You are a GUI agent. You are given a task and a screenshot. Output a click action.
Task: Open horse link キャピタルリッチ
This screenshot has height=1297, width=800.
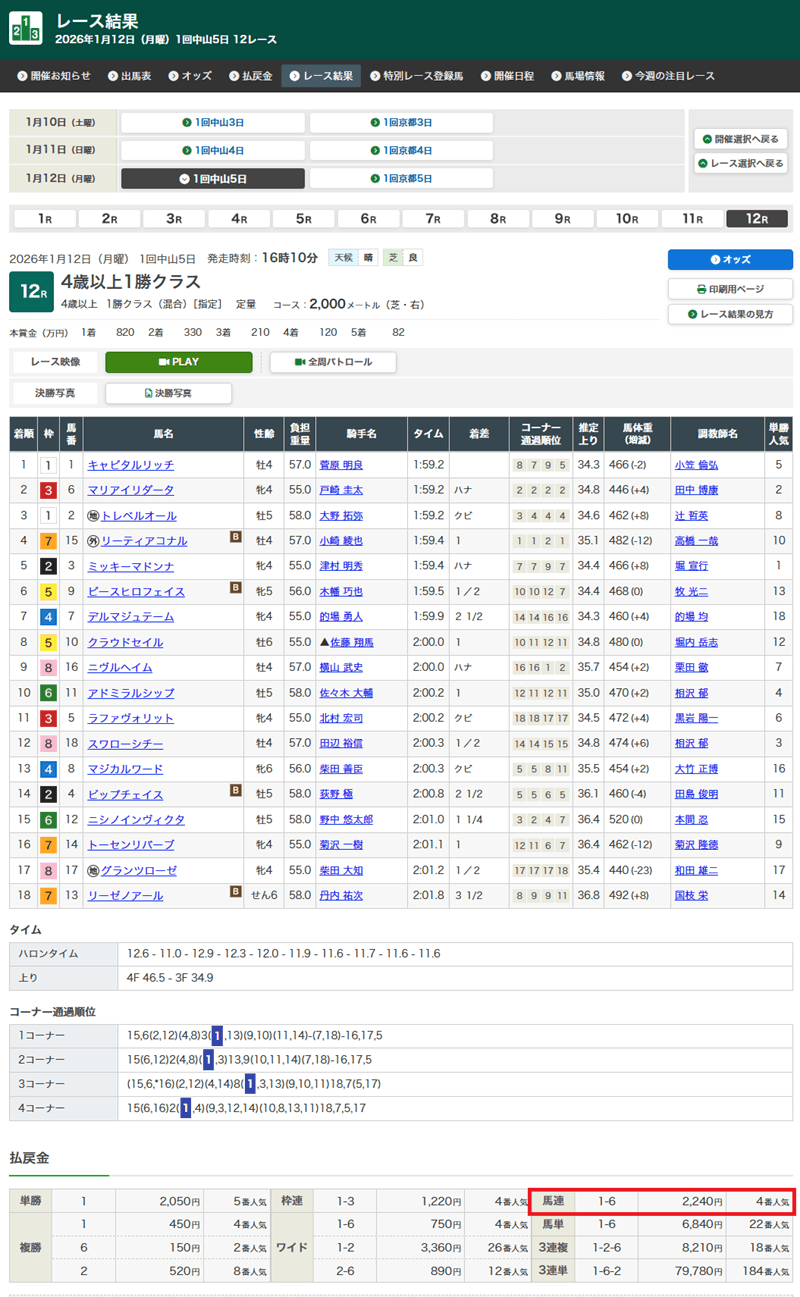click(130, 465)
